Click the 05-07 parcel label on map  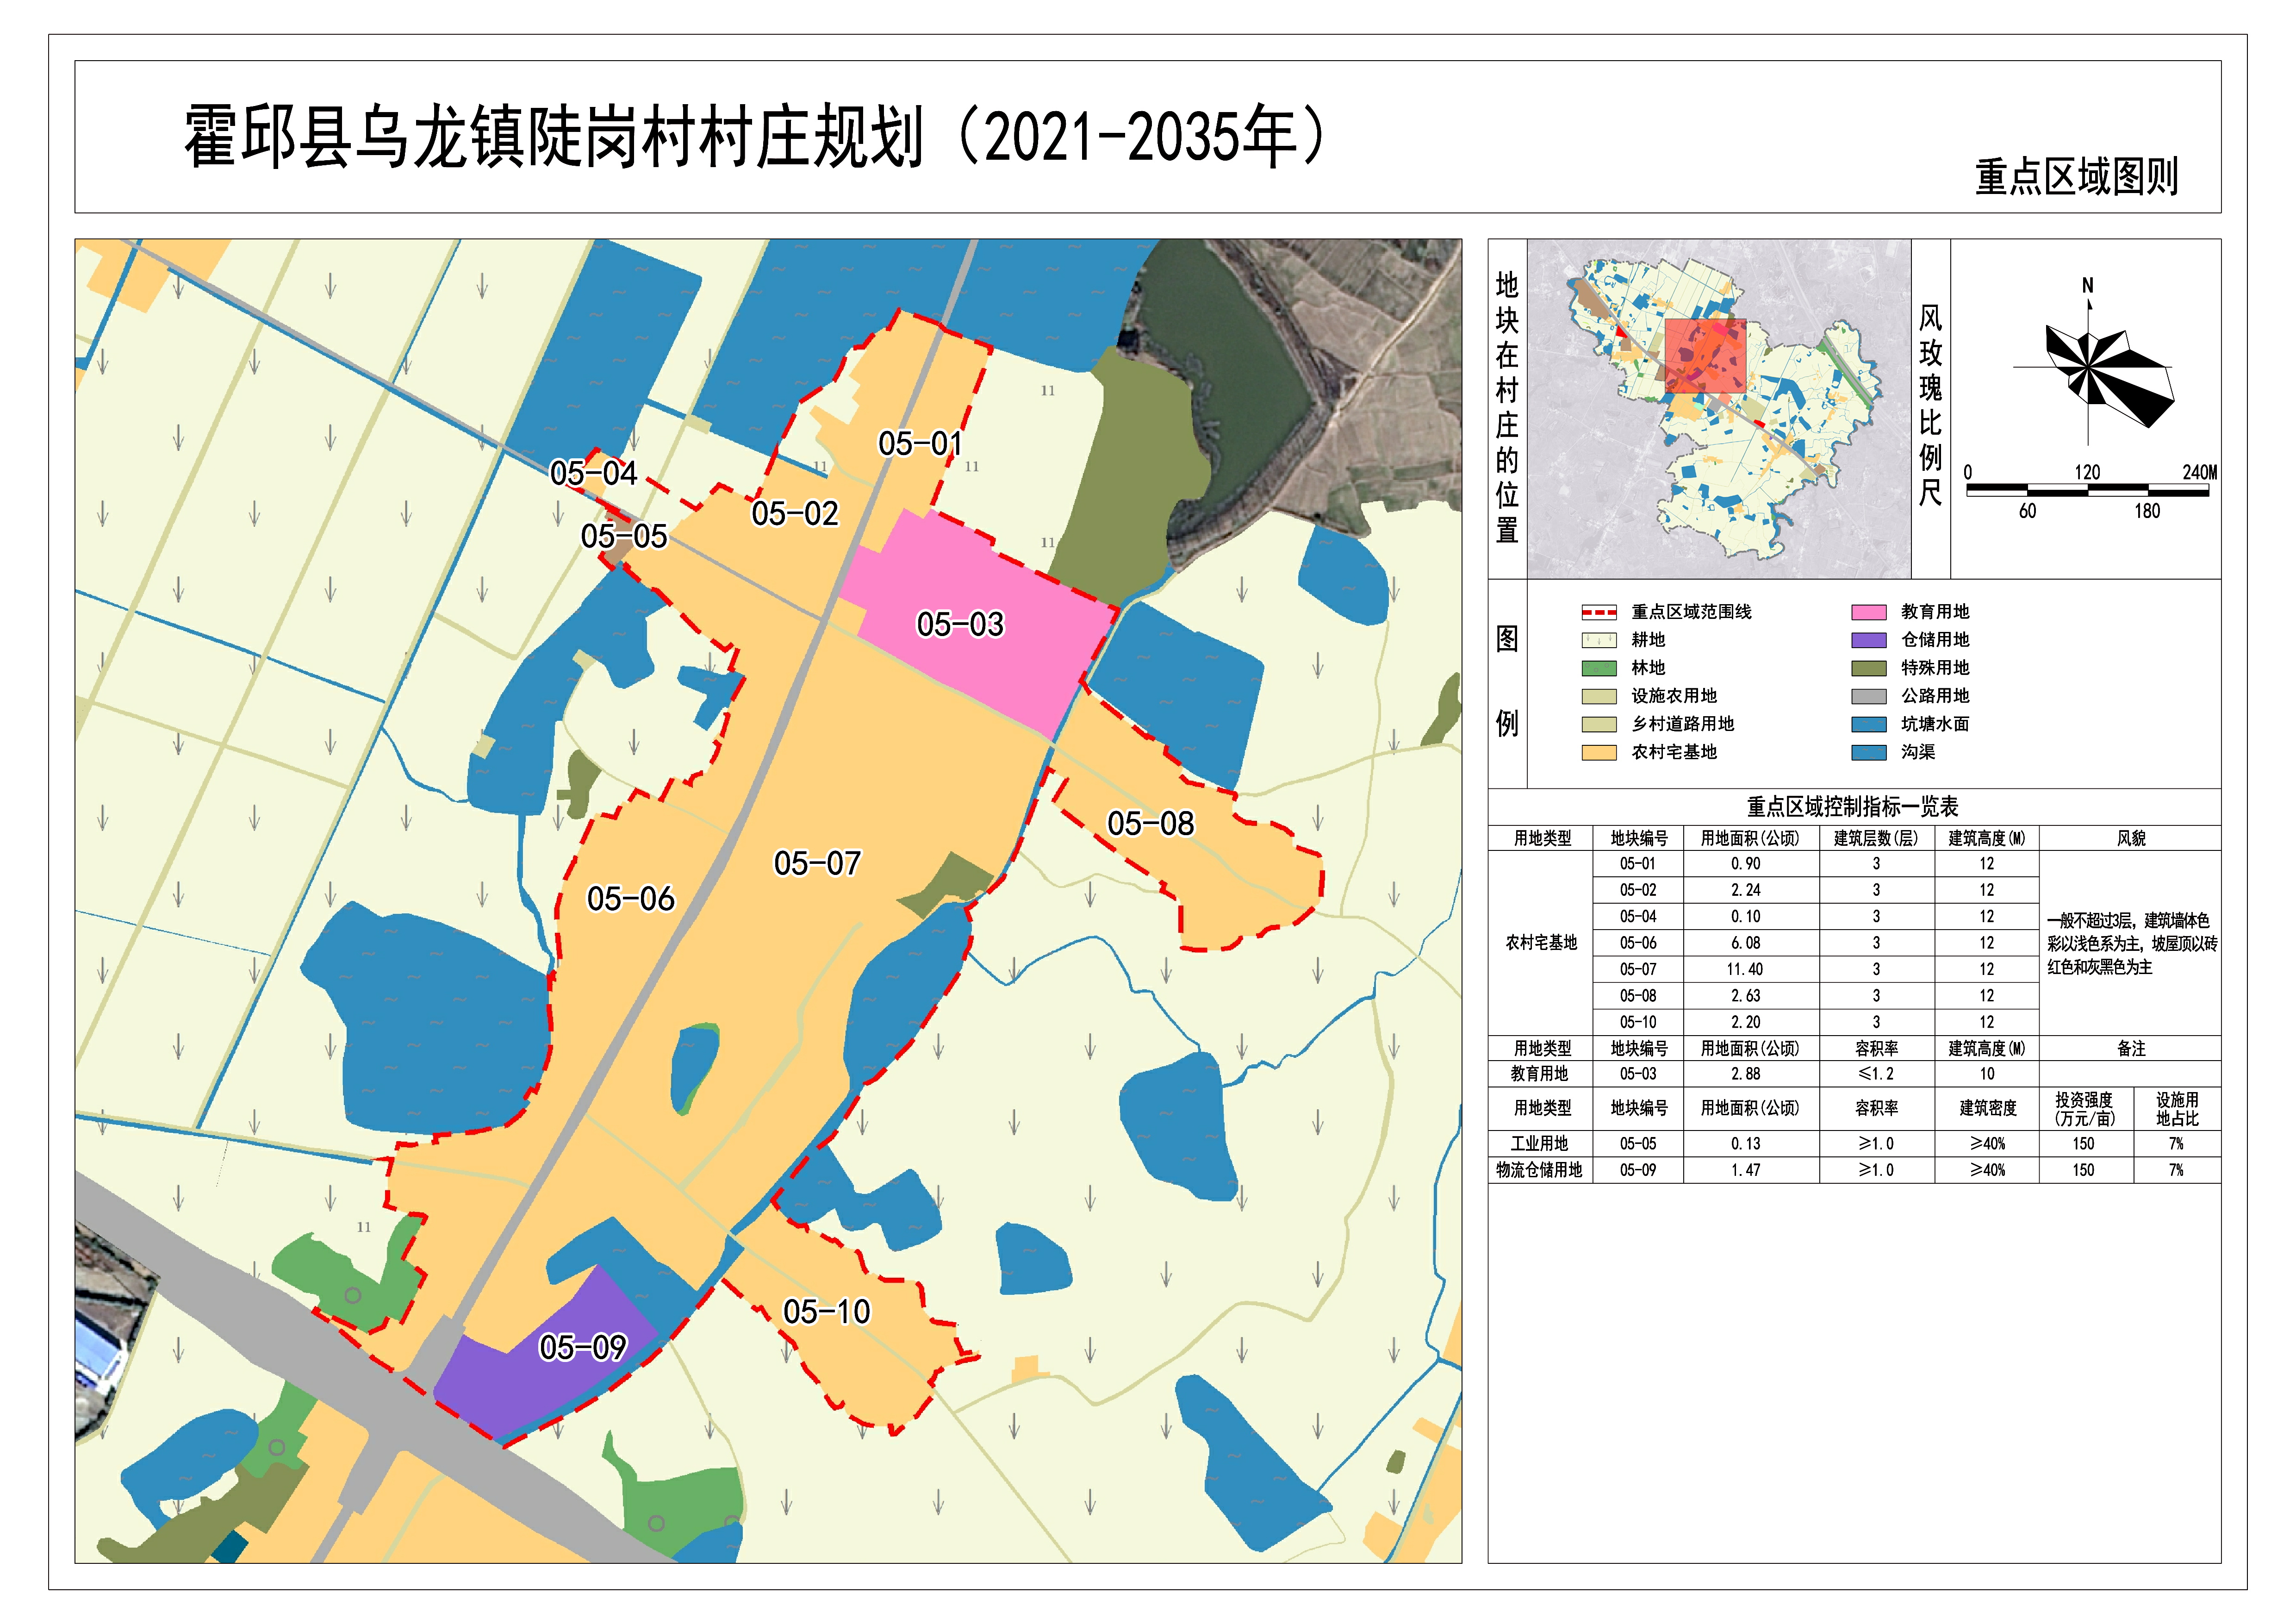pyautogui.click(x=817, y=863)
